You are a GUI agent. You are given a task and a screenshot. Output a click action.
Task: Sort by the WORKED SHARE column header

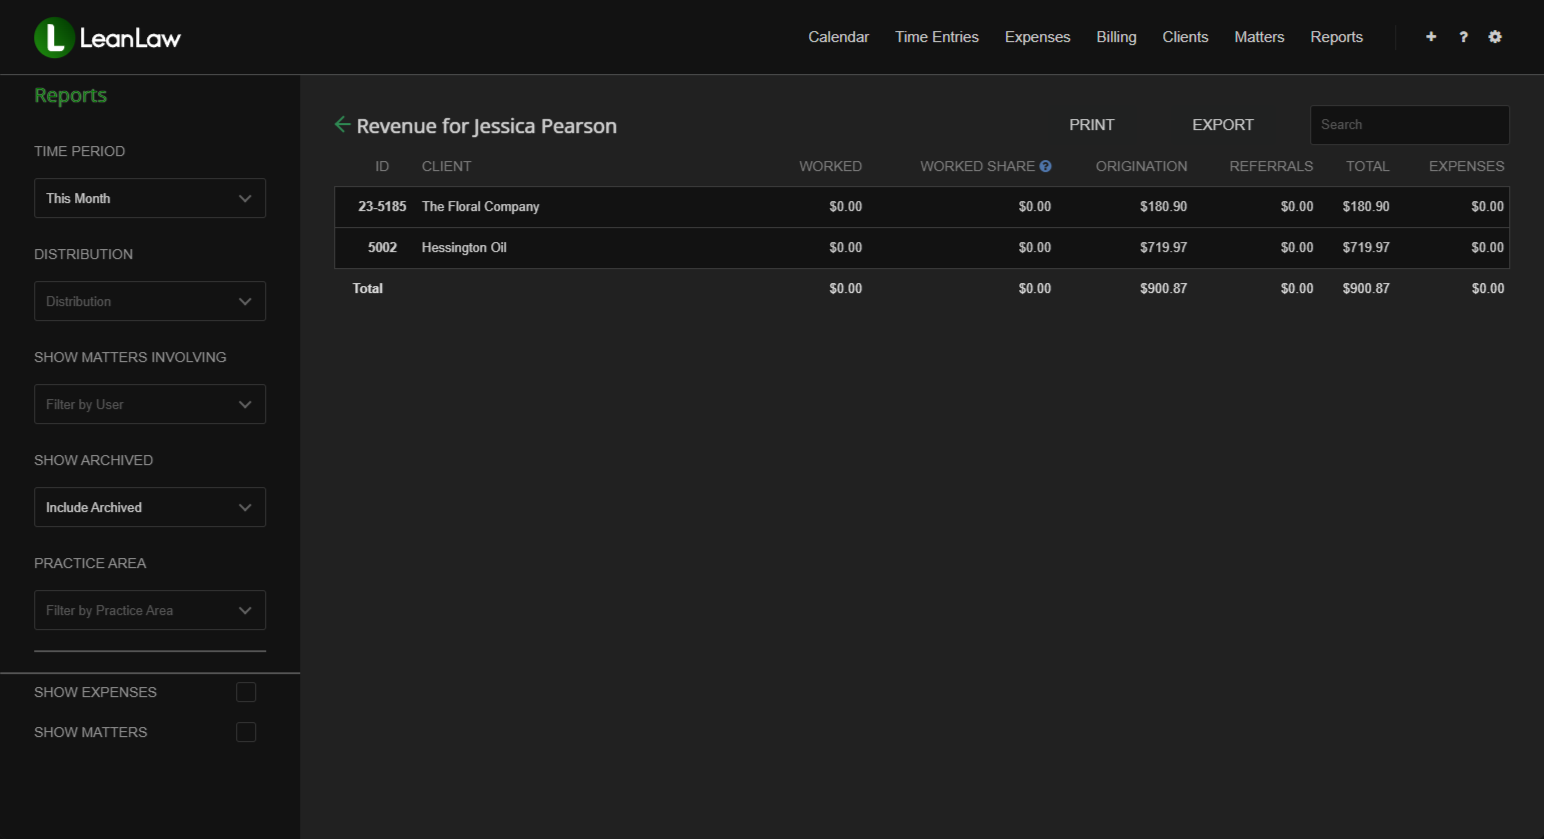(x=977, y=166)
